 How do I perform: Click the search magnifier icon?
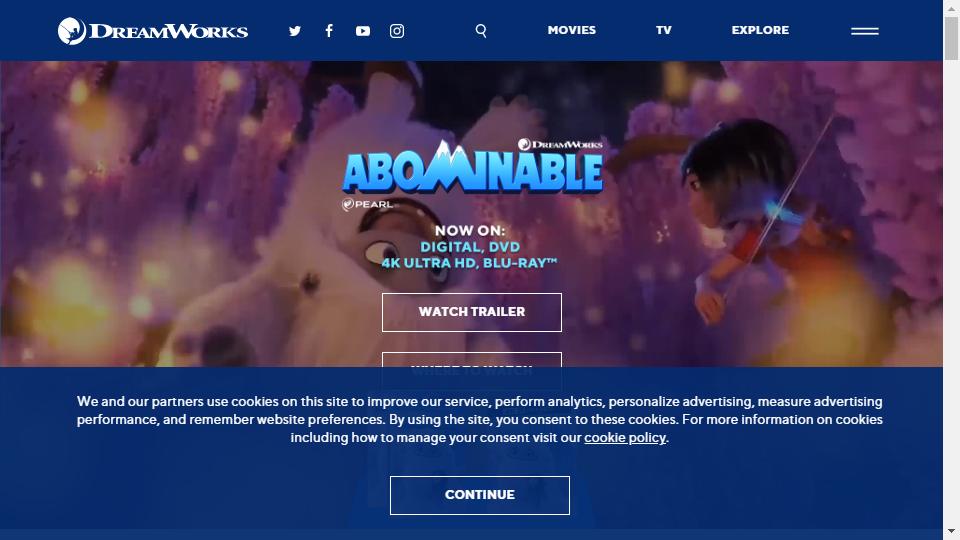(481, 31)
